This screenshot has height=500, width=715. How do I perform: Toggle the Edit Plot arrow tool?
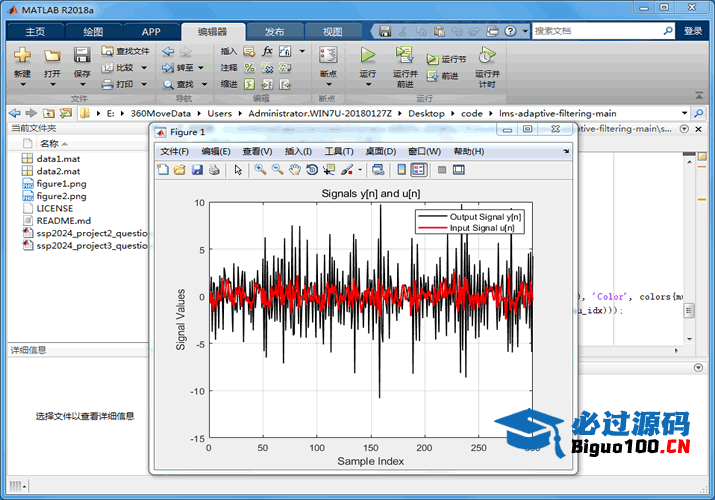pyautogui.click(x=238, y=170)
